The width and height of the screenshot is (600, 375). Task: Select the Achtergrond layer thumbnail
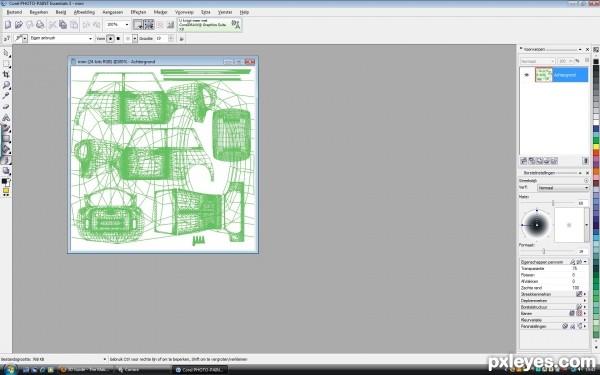point(544,75)
